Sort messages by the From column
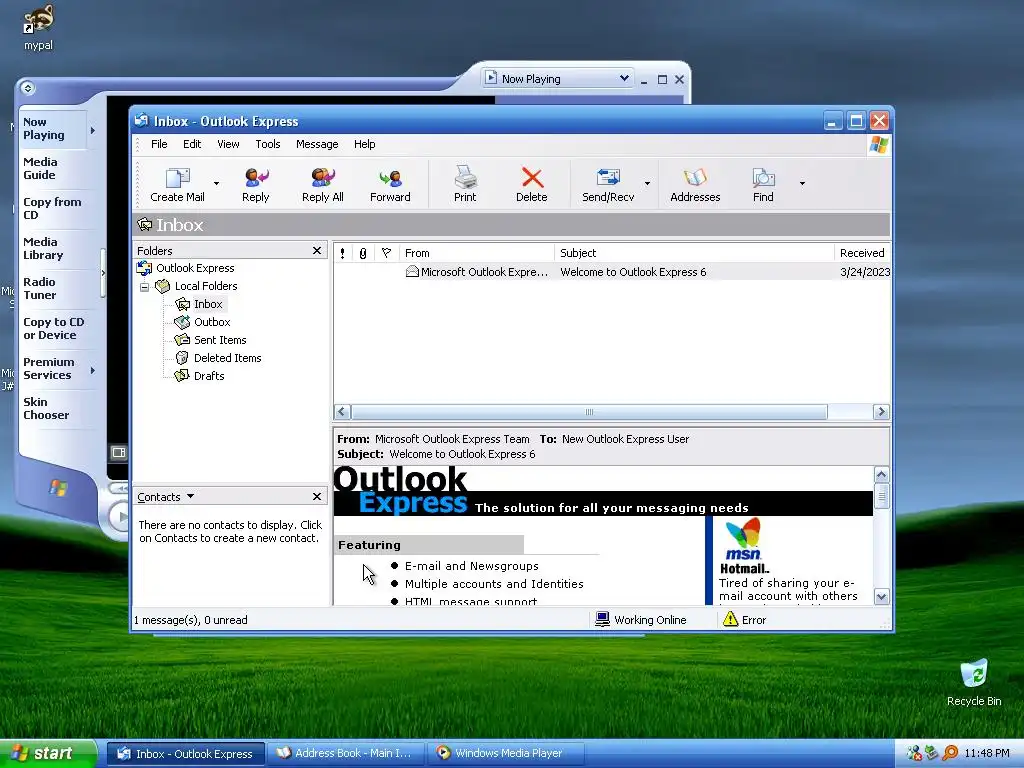This screenshot has width=1024, height=768. (477, 253)
